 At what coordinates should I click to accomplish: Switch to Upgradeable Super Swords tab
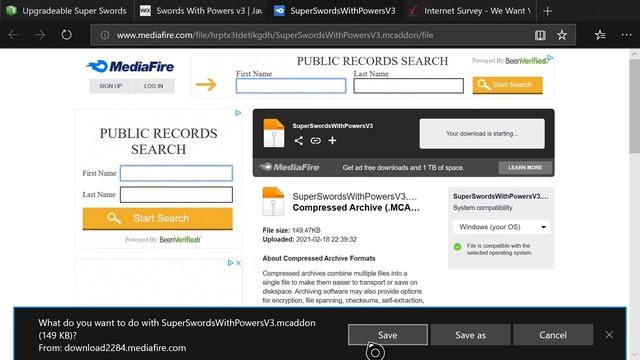tap(67, 11)
